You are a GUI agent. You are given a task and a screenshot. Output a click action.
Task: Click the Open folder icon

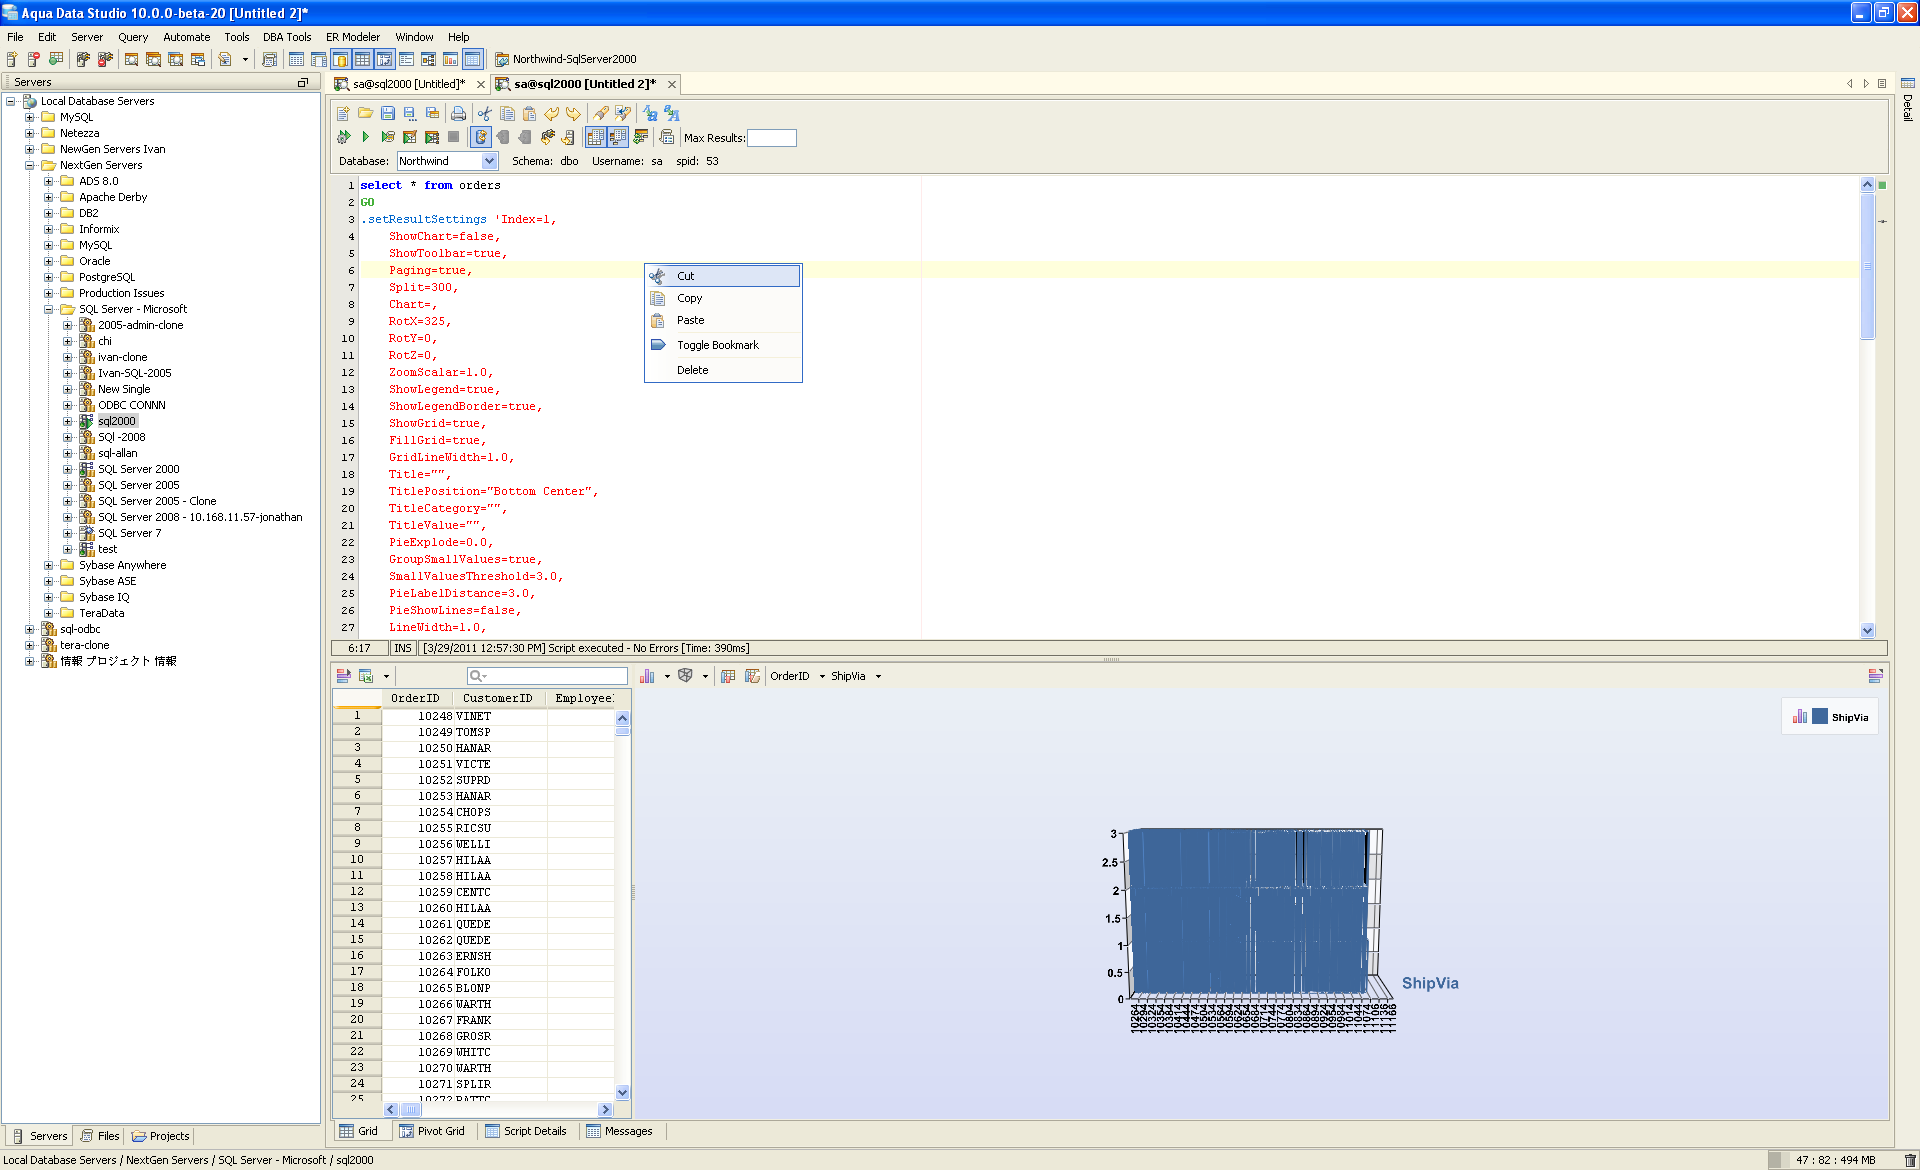pos(365,113)
